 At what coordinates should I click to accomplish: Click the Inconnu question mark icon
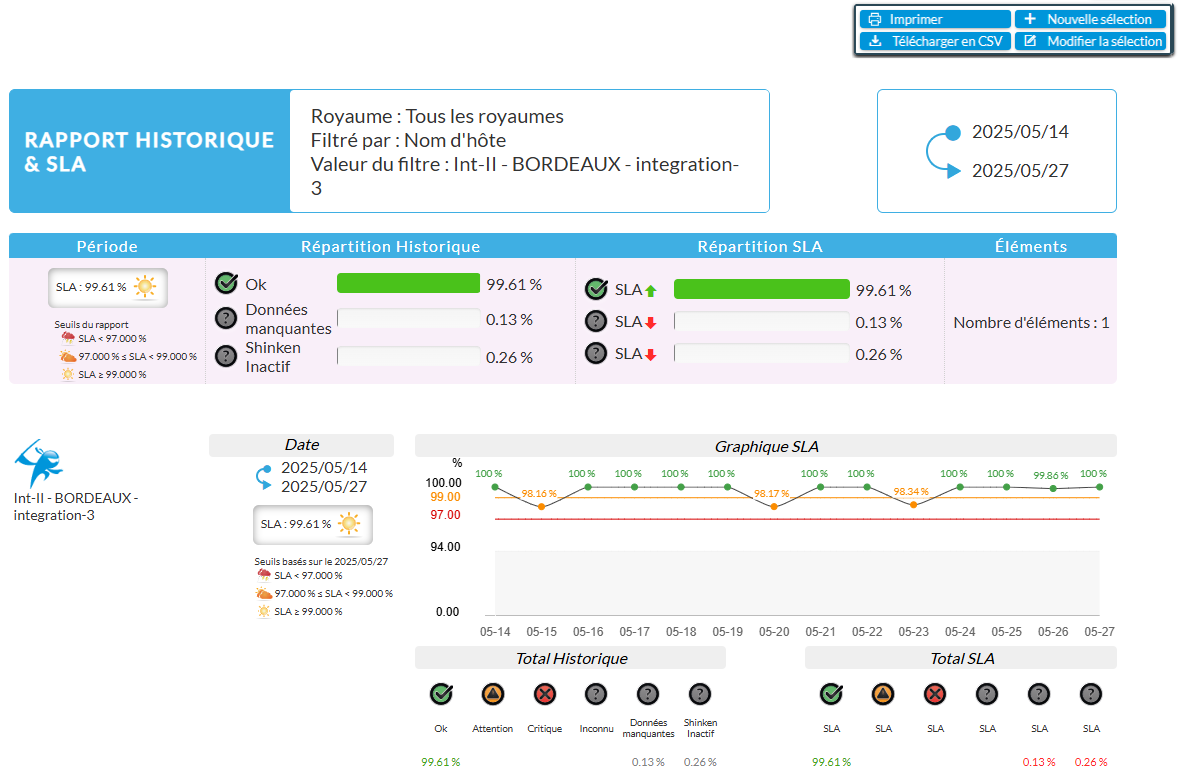click(596, 694)
